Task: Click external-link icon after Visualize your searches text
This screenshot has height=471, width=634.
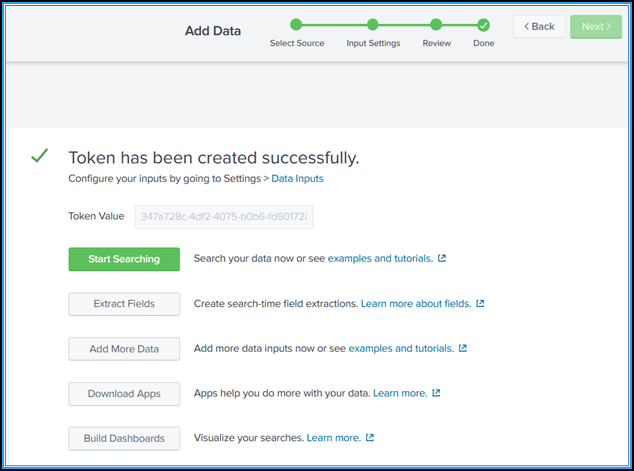Action: (x=370, y=437)
